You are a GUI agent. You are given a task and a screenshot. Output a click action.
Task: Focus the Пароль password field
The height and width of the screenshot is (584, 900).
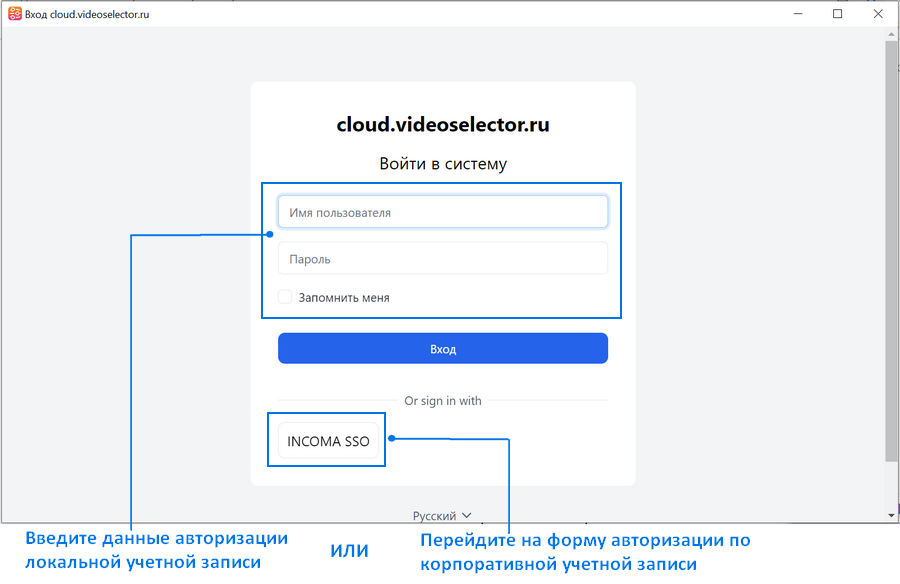coord(443,258)
